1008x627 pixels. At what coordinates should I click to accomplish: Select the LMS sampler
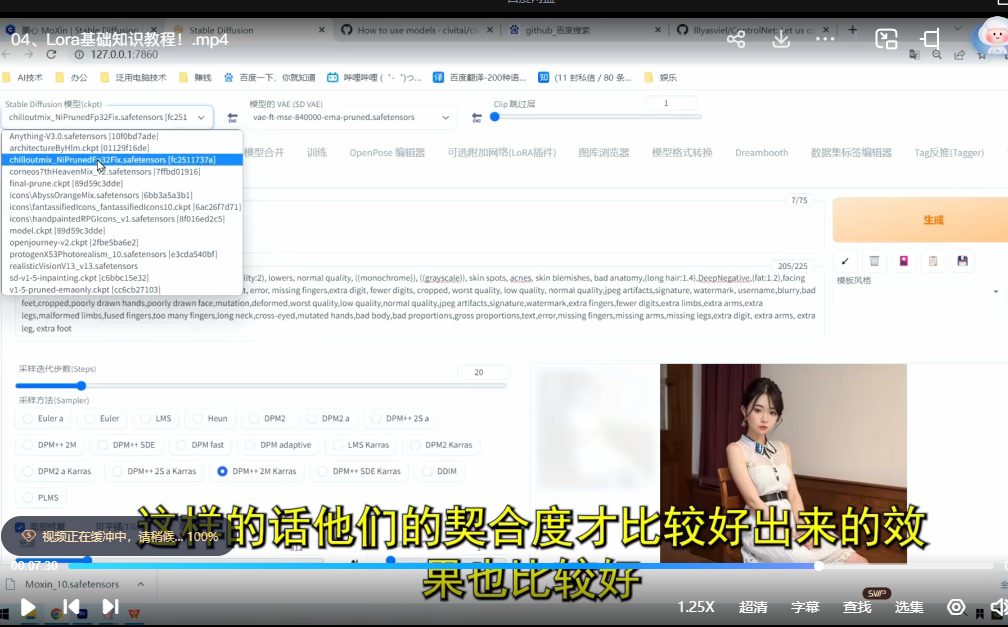pos(156,419)
